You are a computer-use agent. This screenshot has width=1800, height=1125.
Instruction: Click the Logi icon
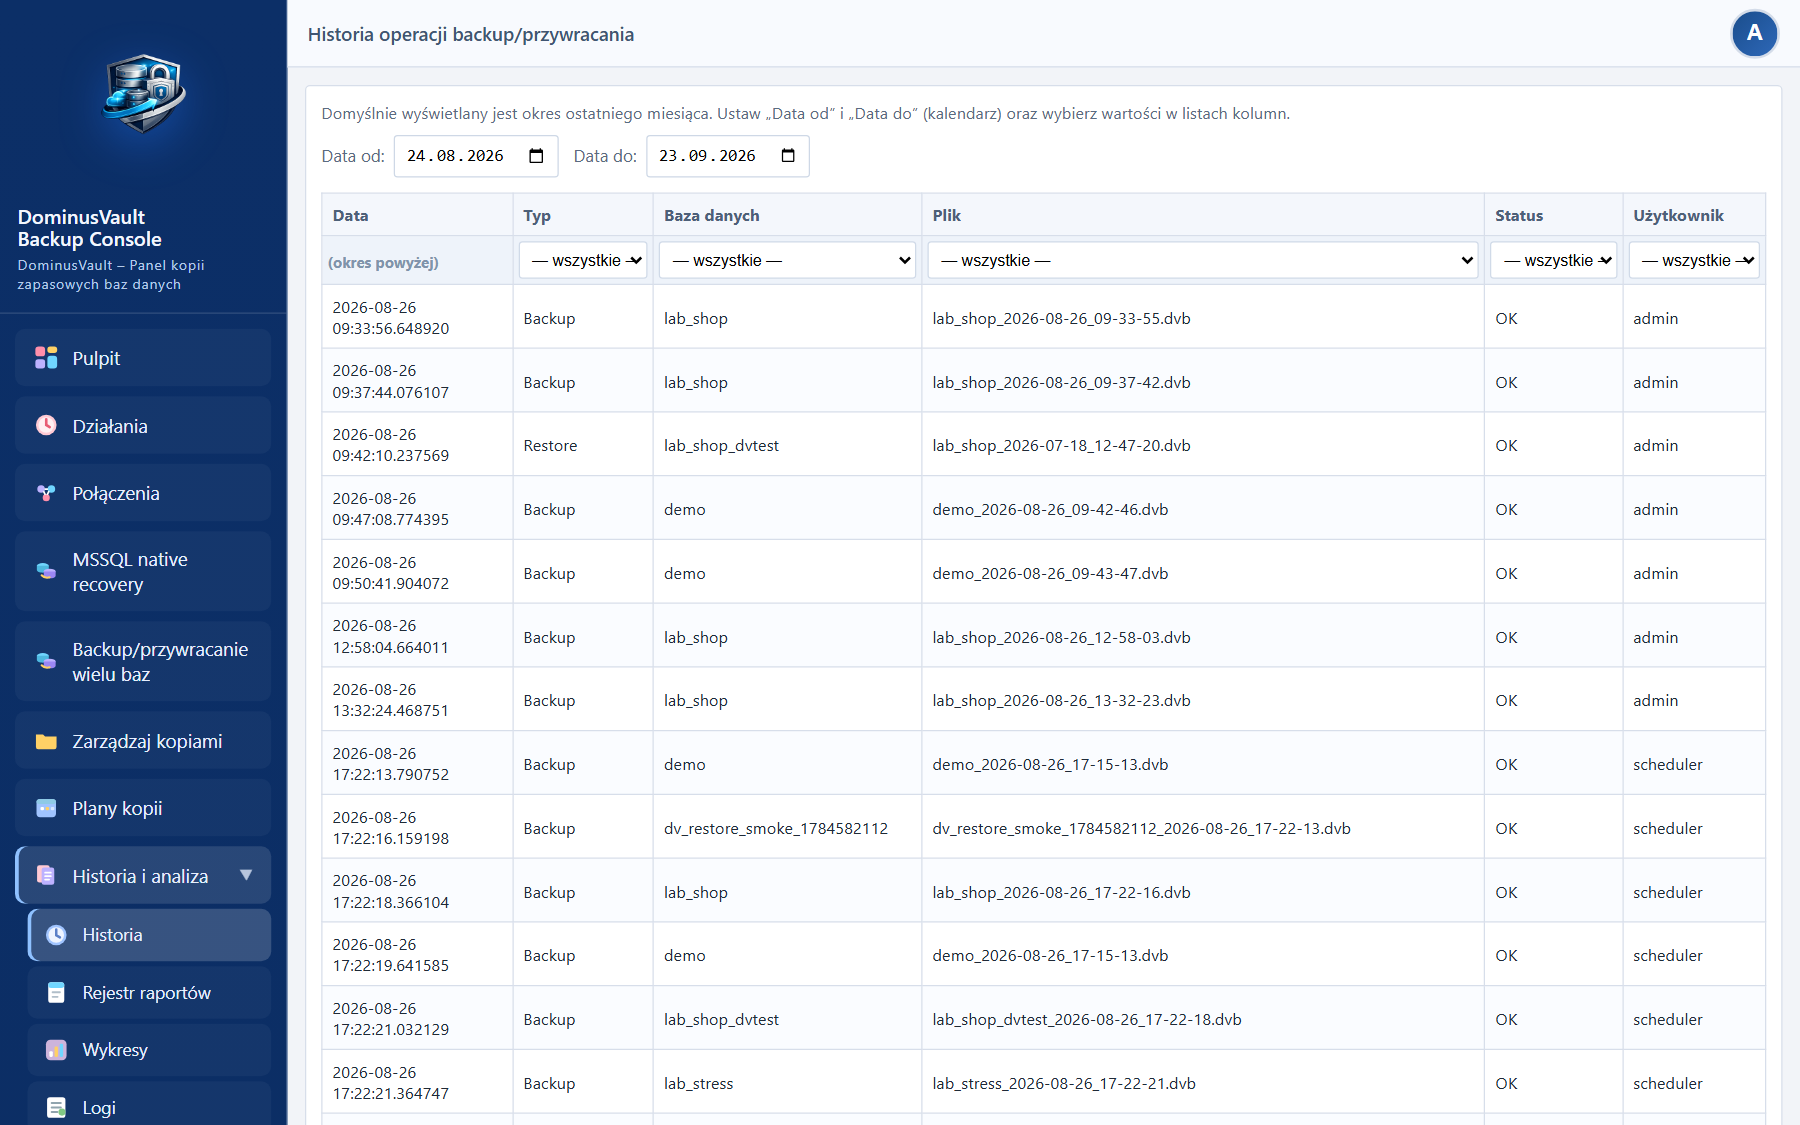(x=57, y=1108)
